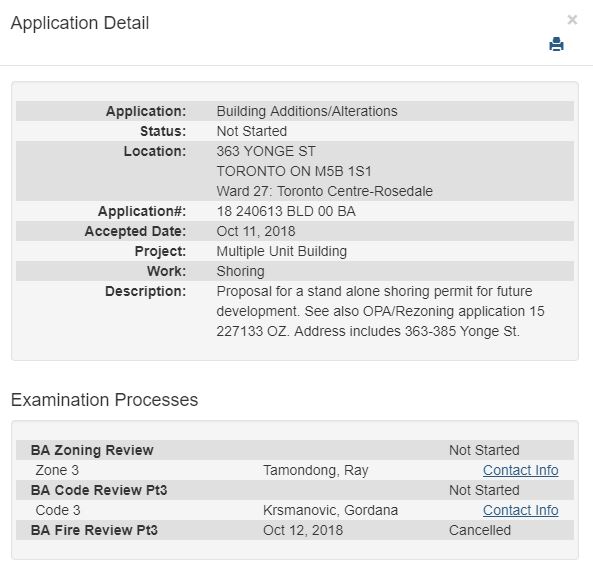This screenshot has height=588, width=593.
Task: Select the BA Fire Review Pt3 row
Action: pyautogui.click(x=295, y=530)
